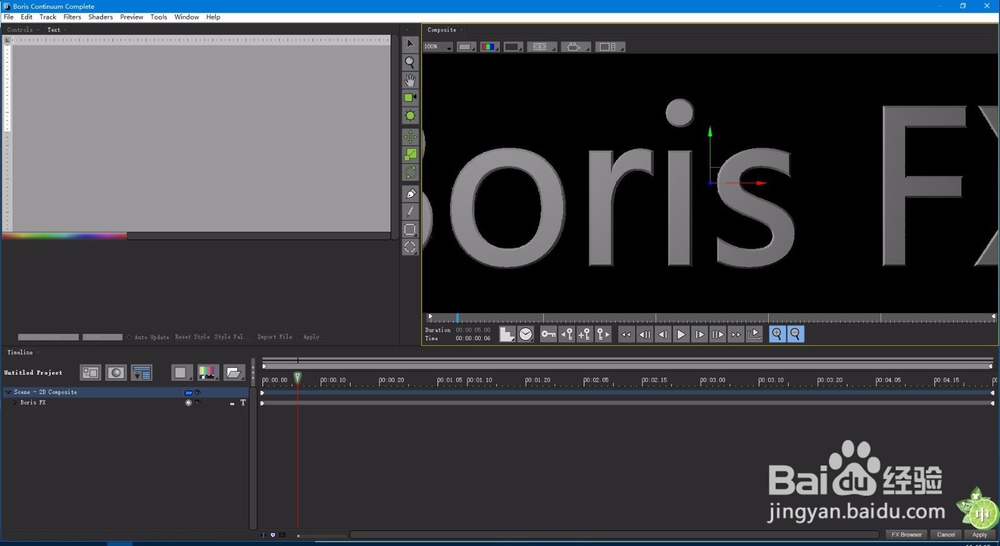Collapse the Scene 2D Composite track
This screenshot has height=546, width=1000.
point(8,392)
